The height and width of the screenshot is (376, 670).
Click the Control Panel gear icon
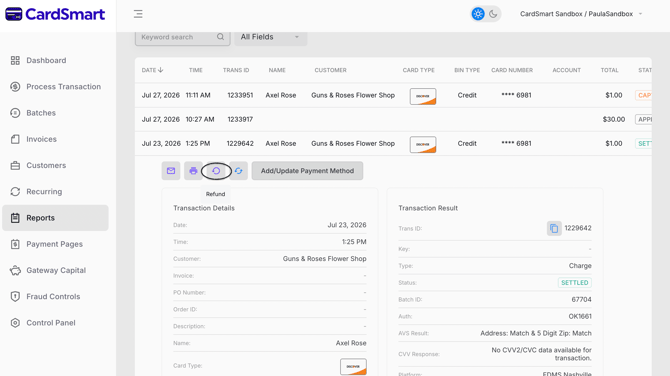(15, 323)
